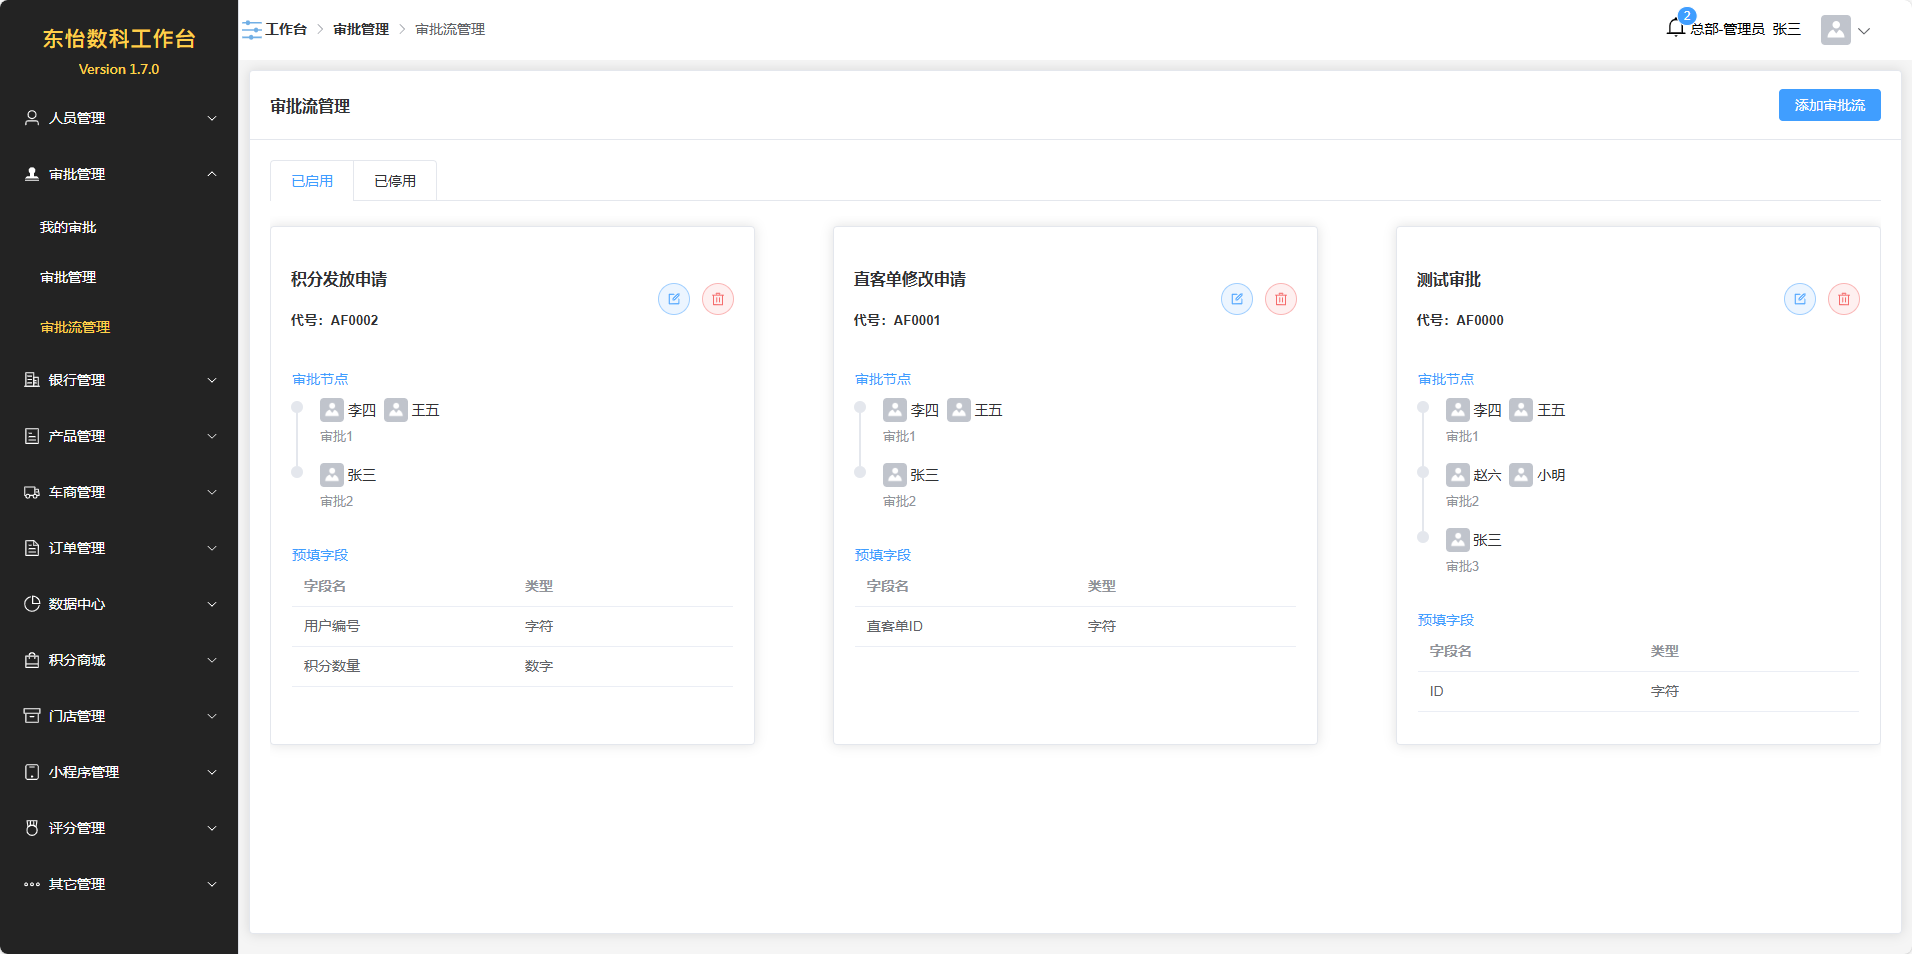Delete the 积分发放申请 approval flow
The height and width of the screenshot is (954, 1912).
718,299
